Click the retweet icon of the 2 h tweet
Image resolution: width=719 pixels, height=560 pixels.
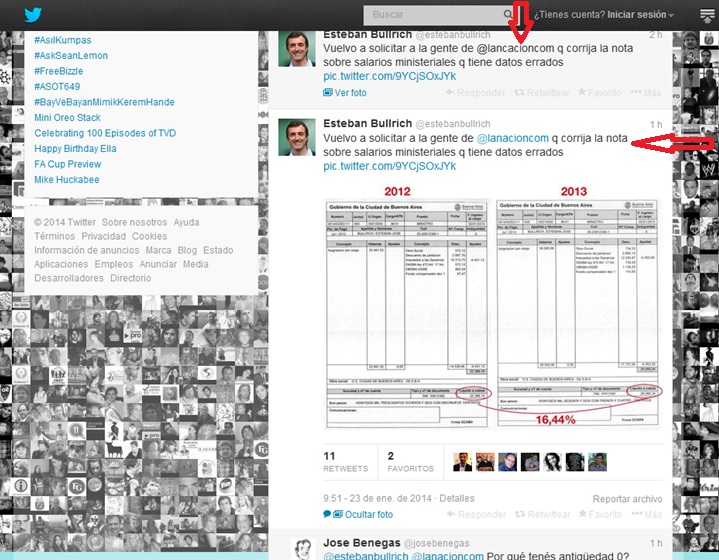519,93
